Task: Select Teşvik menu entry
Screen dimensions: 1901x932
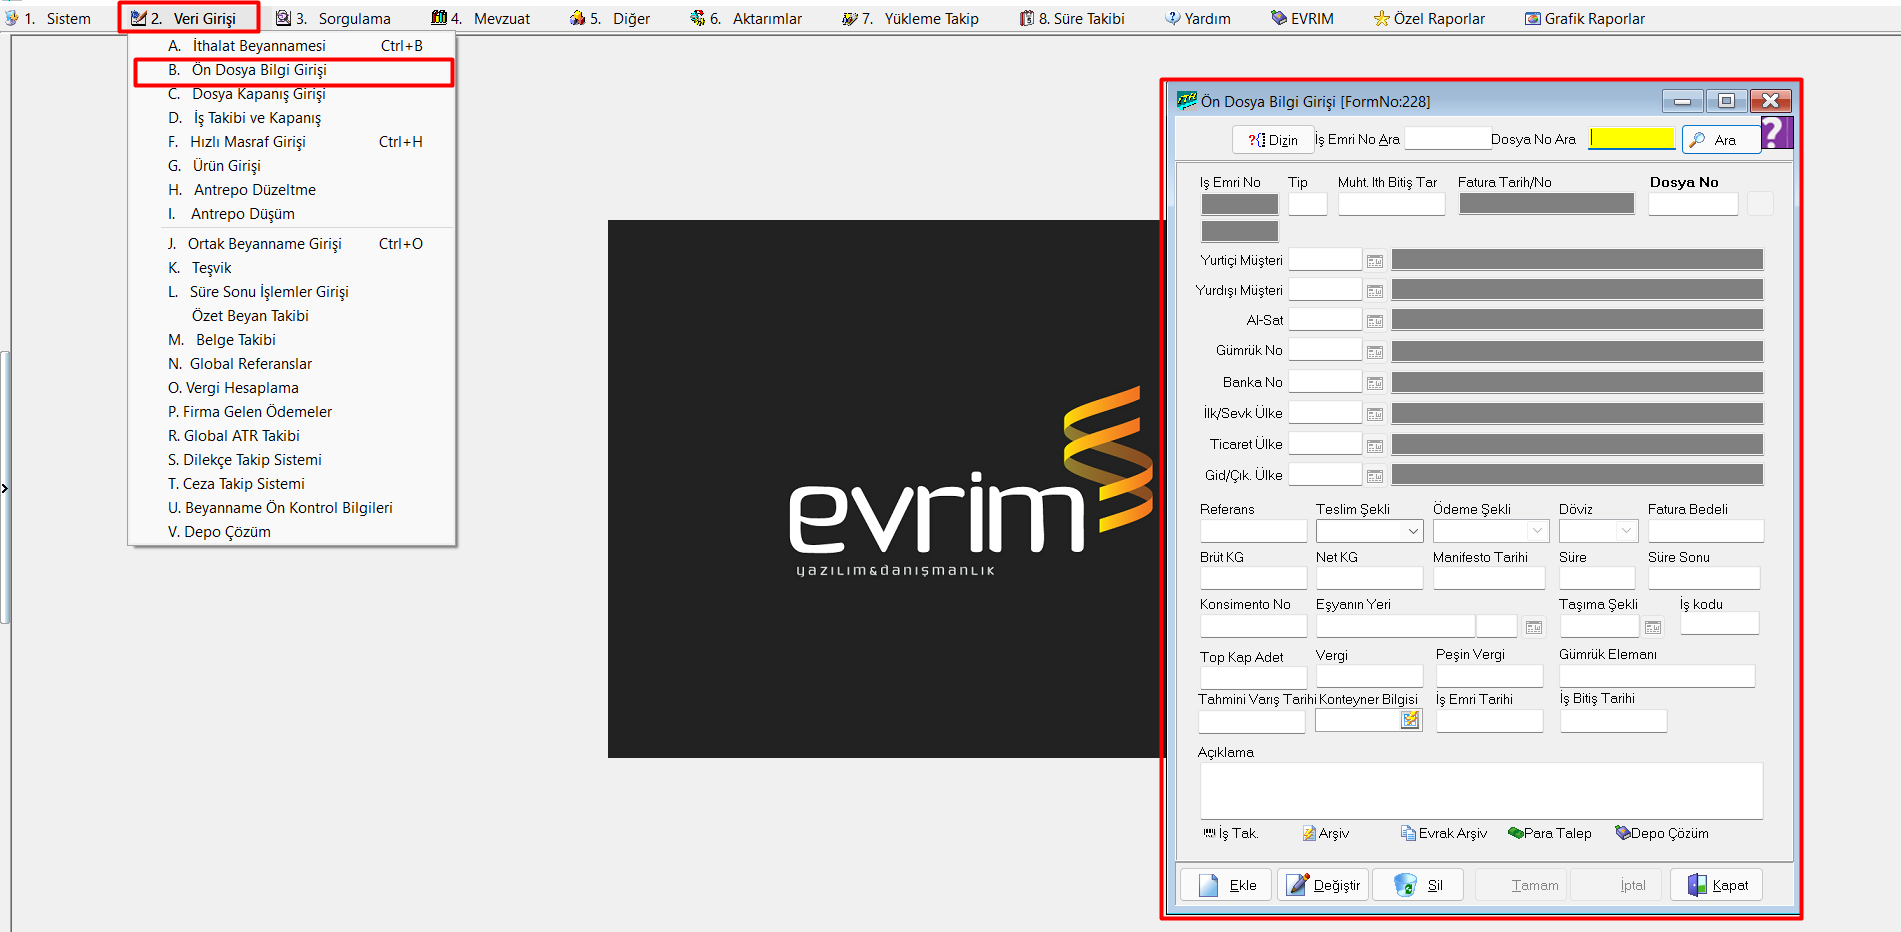Action: pos(292,268)
